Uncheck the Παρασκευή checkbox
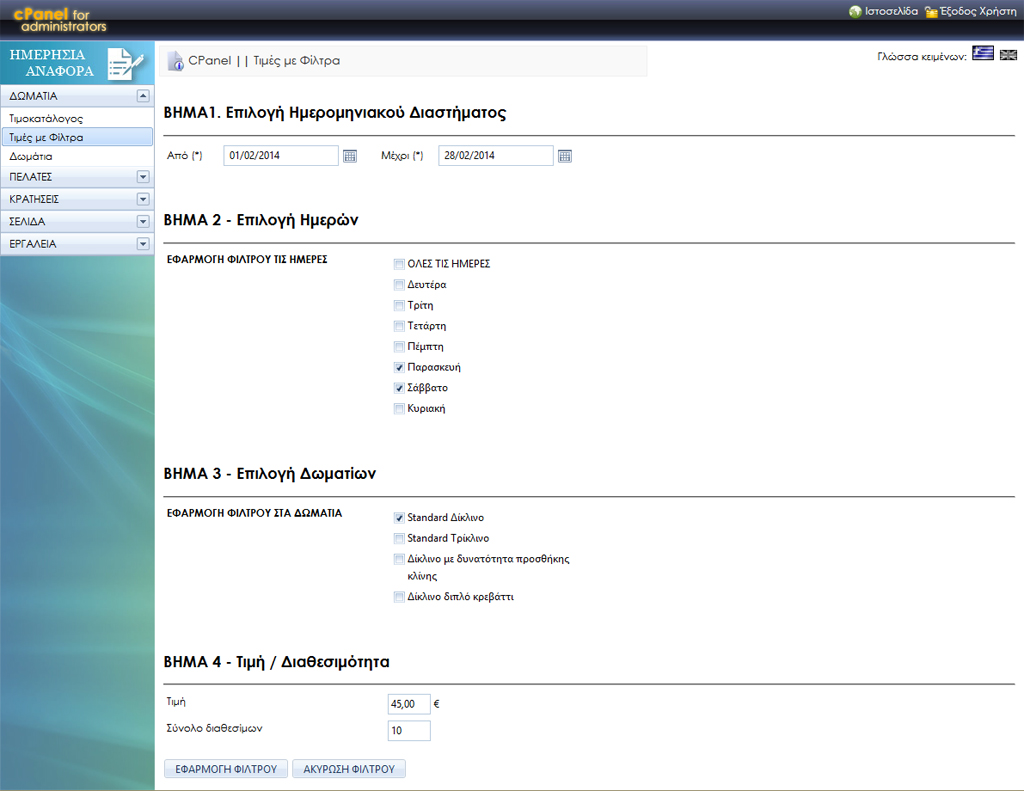The width and height of the screenshot is (1024, 791). point(399,367)
